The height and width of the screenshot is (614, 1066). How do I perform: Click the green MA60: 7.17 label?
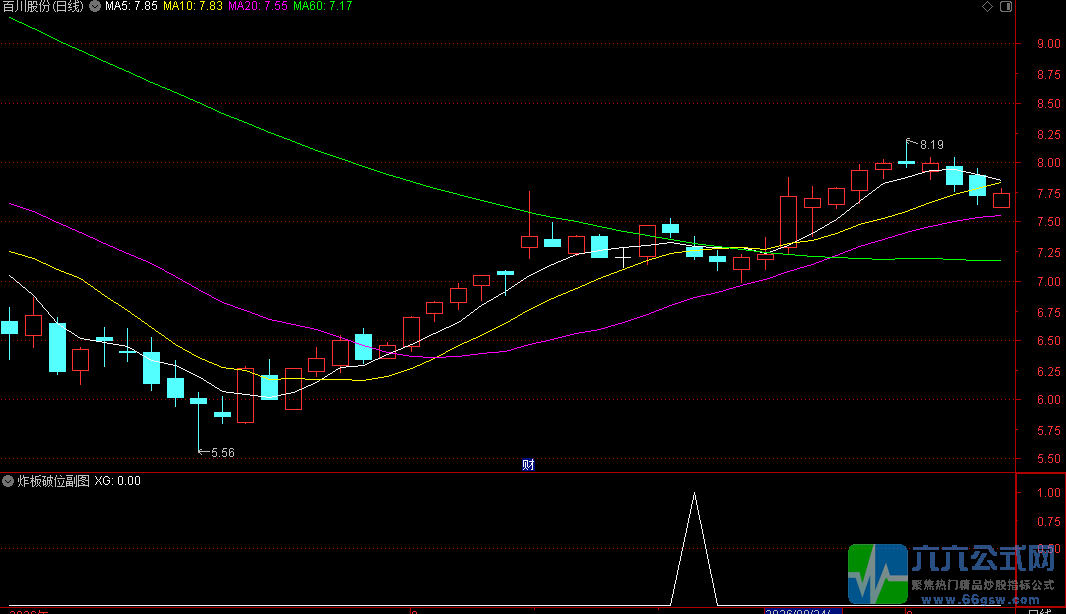(x=323, y=6)
